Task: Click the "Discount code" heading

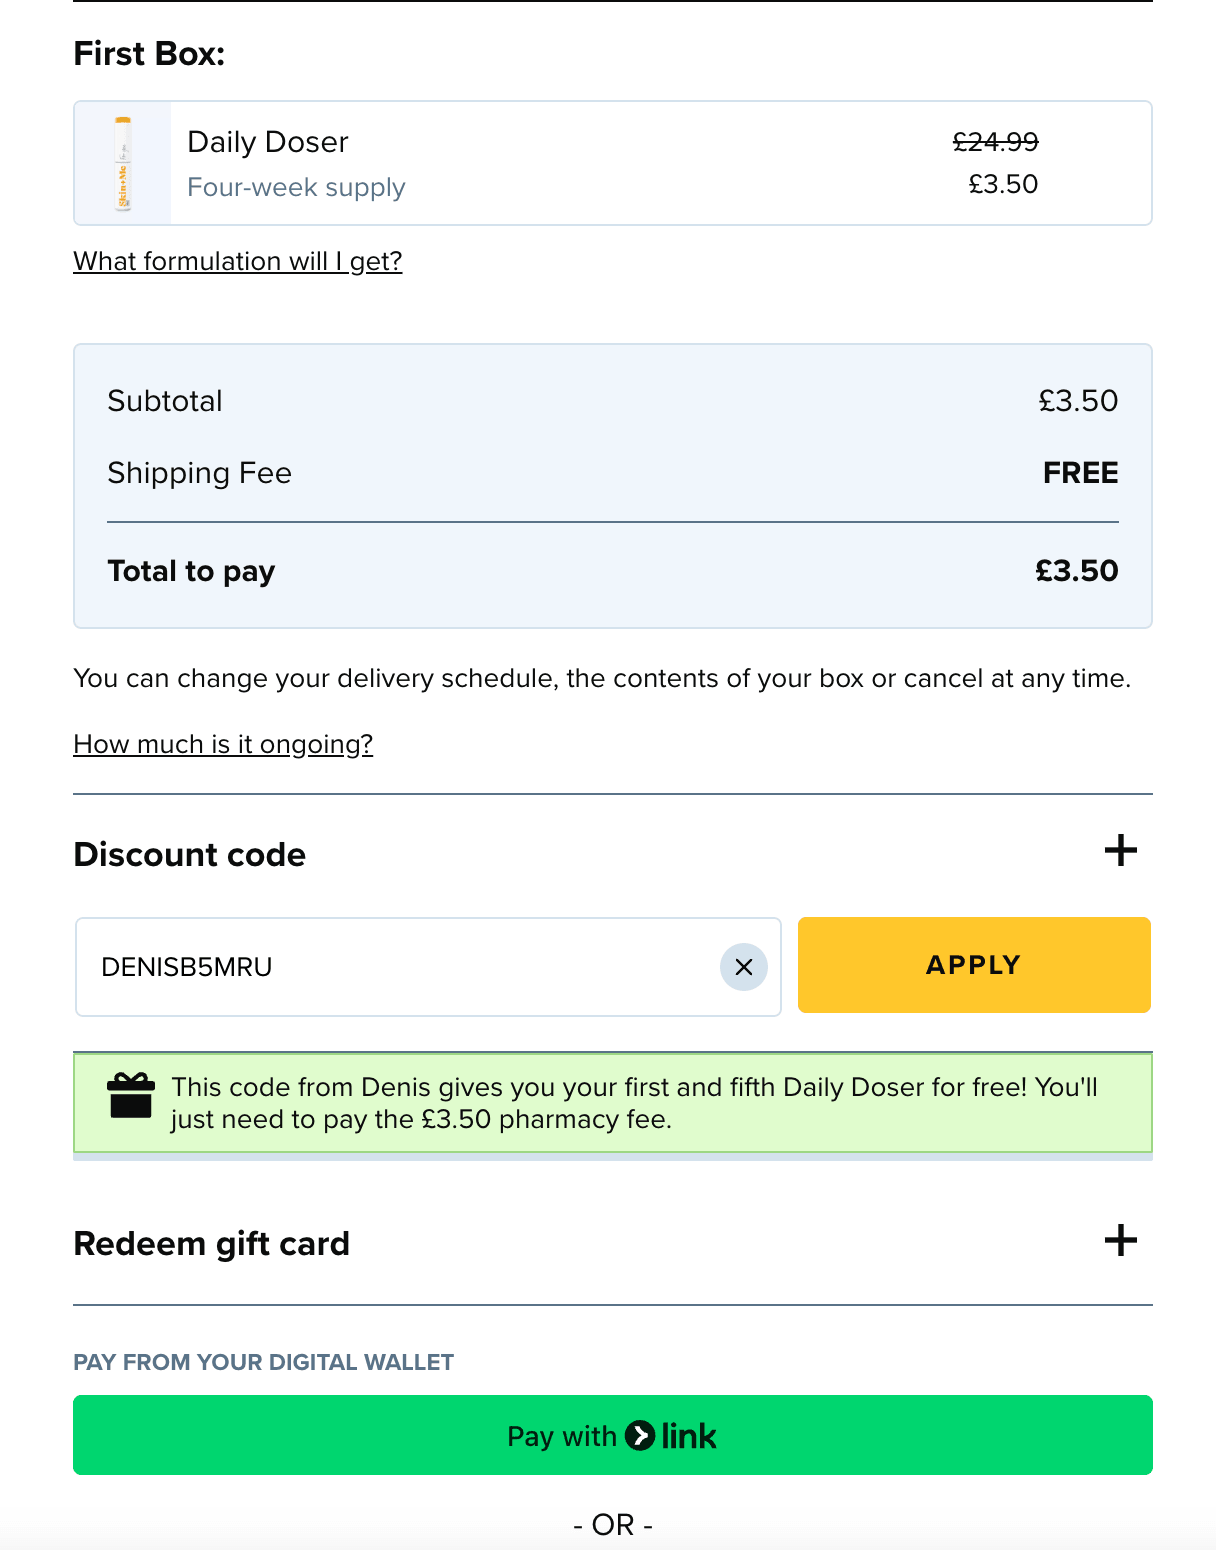Action: click(190, 855)
